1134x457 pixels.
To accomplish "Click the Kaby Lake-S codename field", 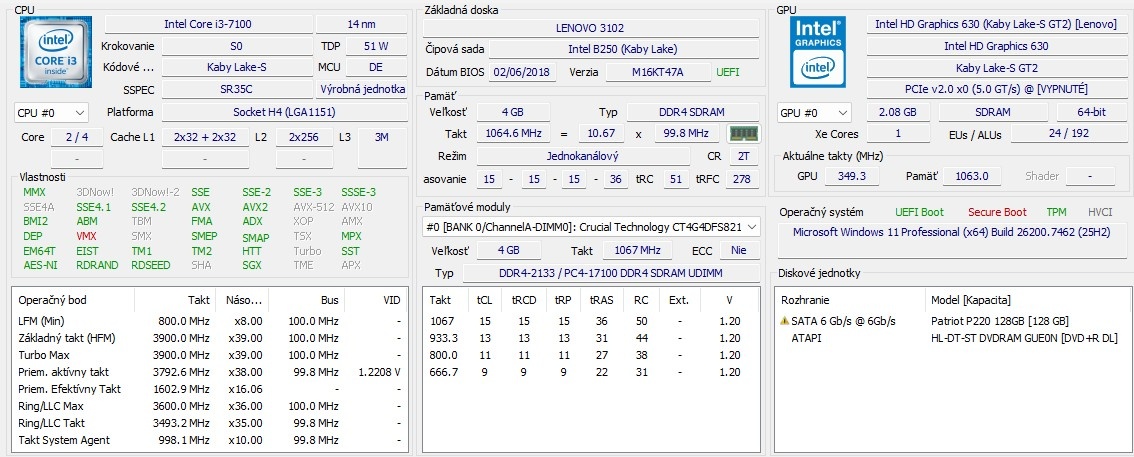I will pyautogui.click(x=236, y=67).
